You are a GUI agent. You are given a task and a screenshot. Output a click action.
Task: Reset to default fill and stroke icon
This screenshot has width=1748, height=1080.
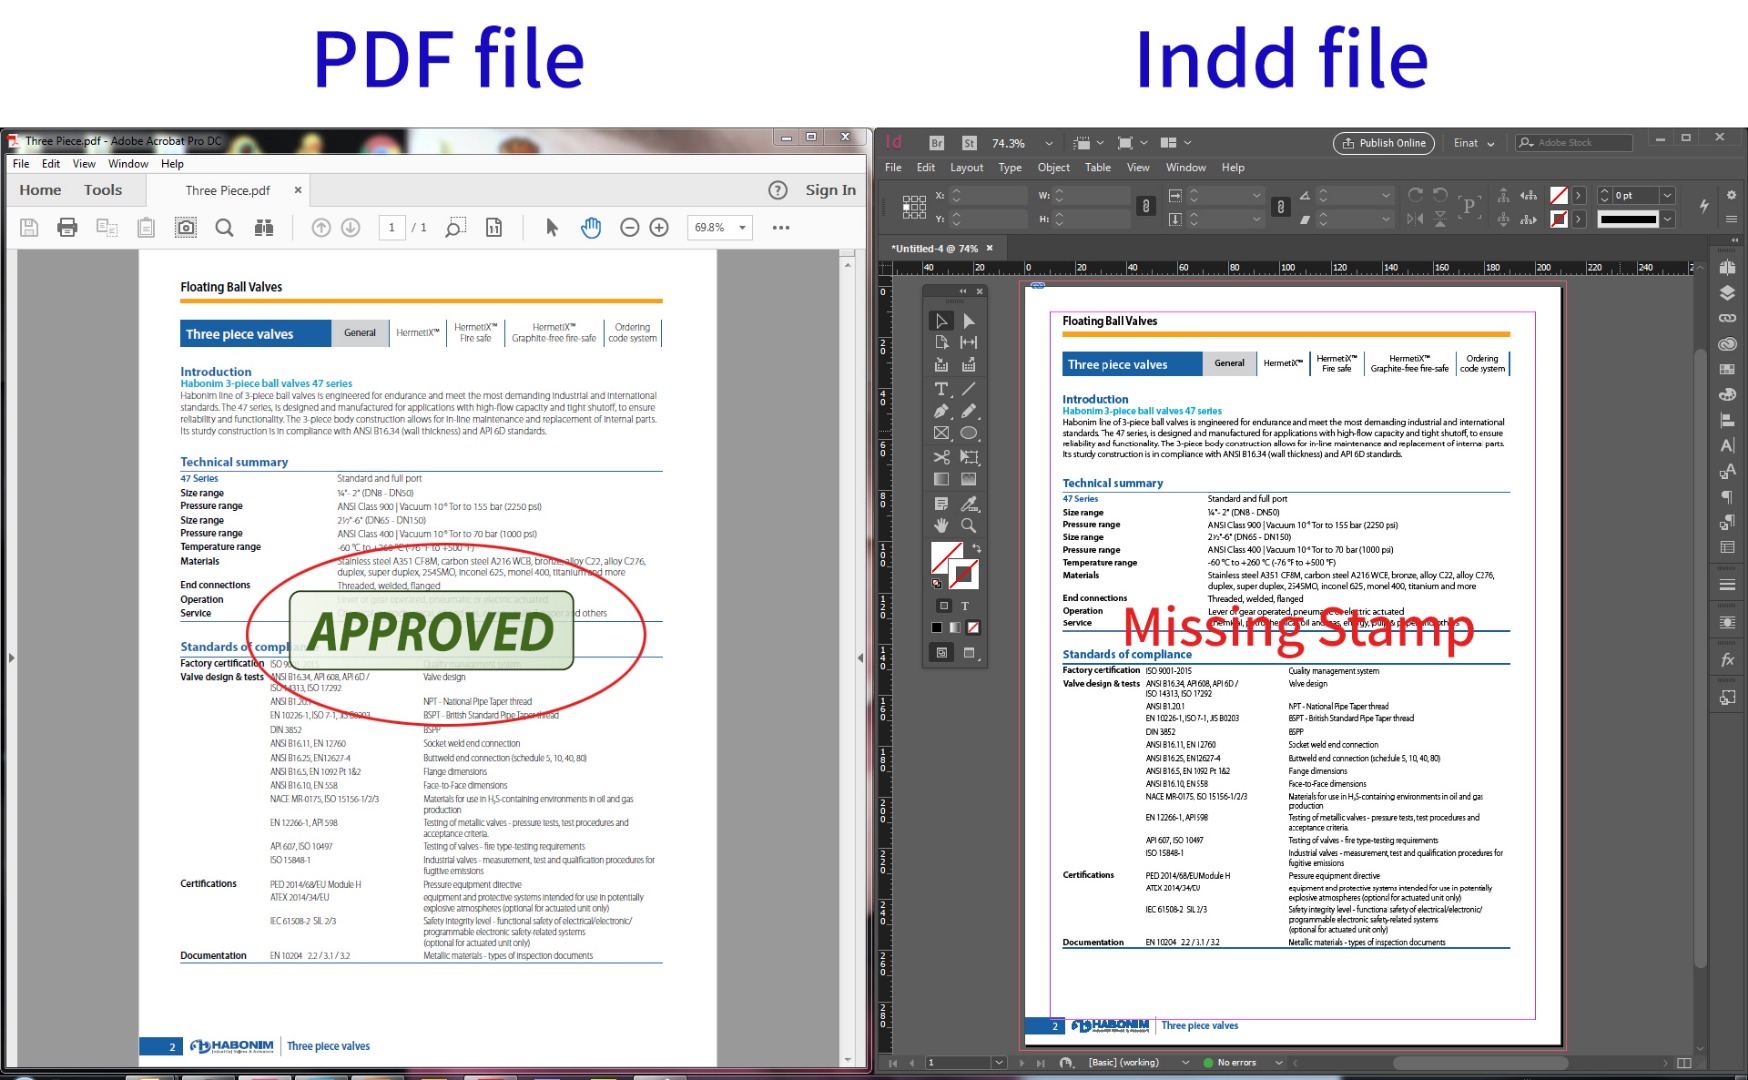pyautogui.click(x=937, y=583)
